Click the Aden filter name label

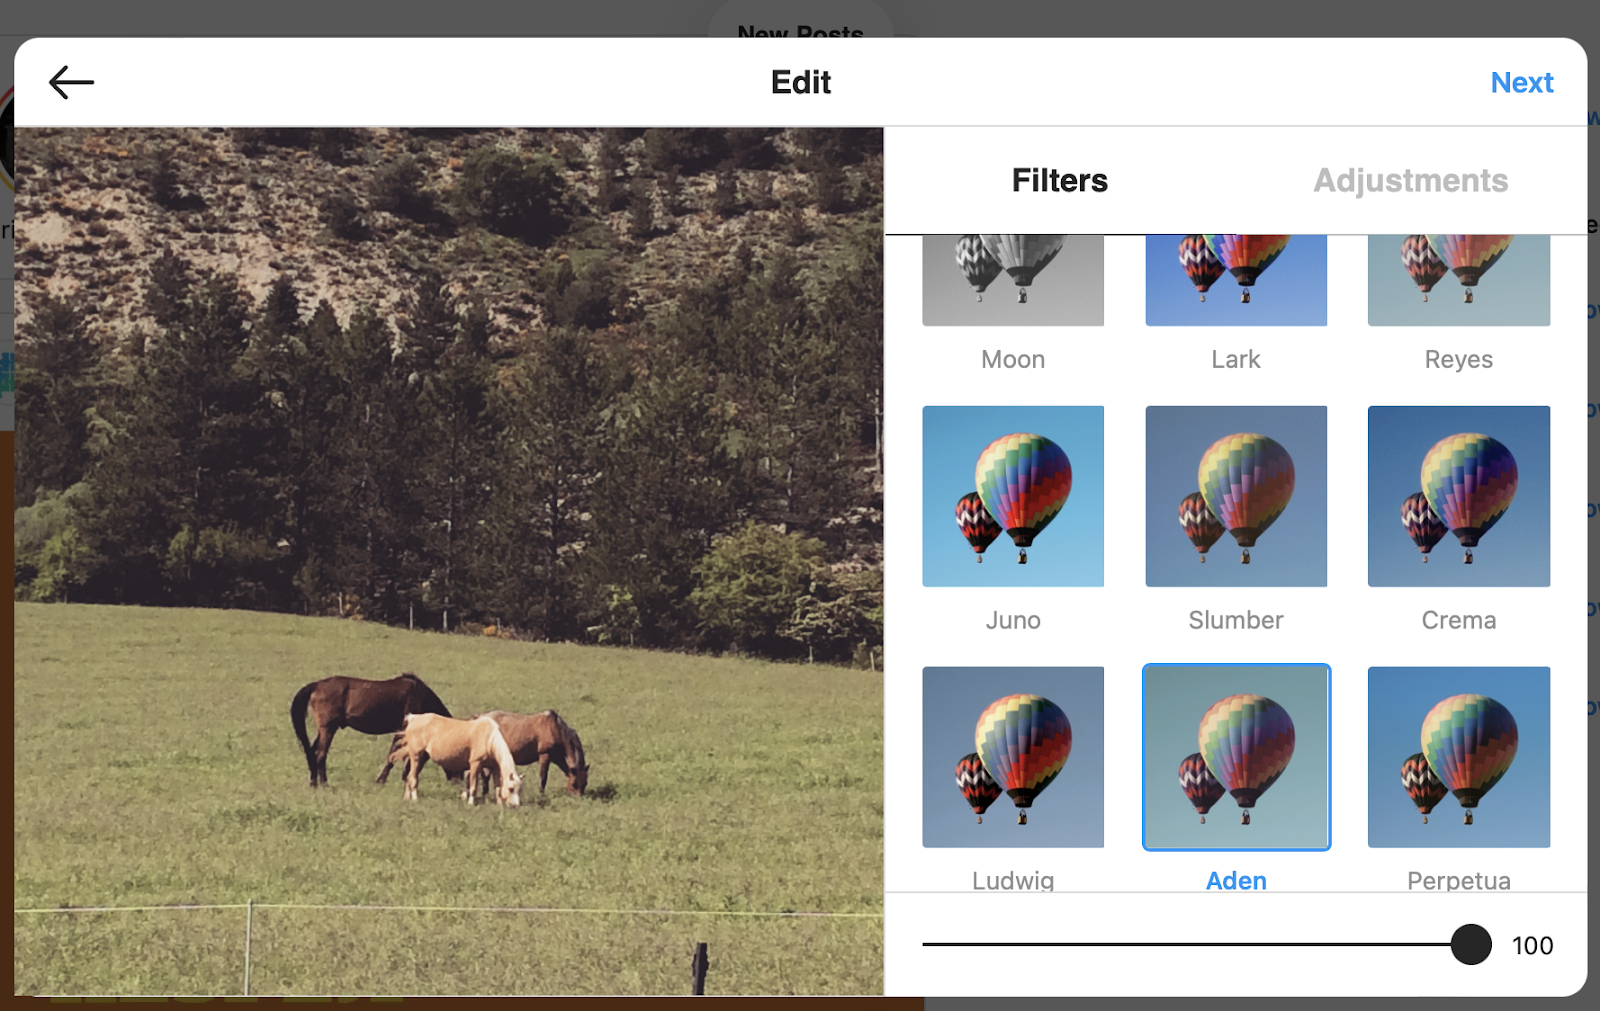[x=1236, y=880]
